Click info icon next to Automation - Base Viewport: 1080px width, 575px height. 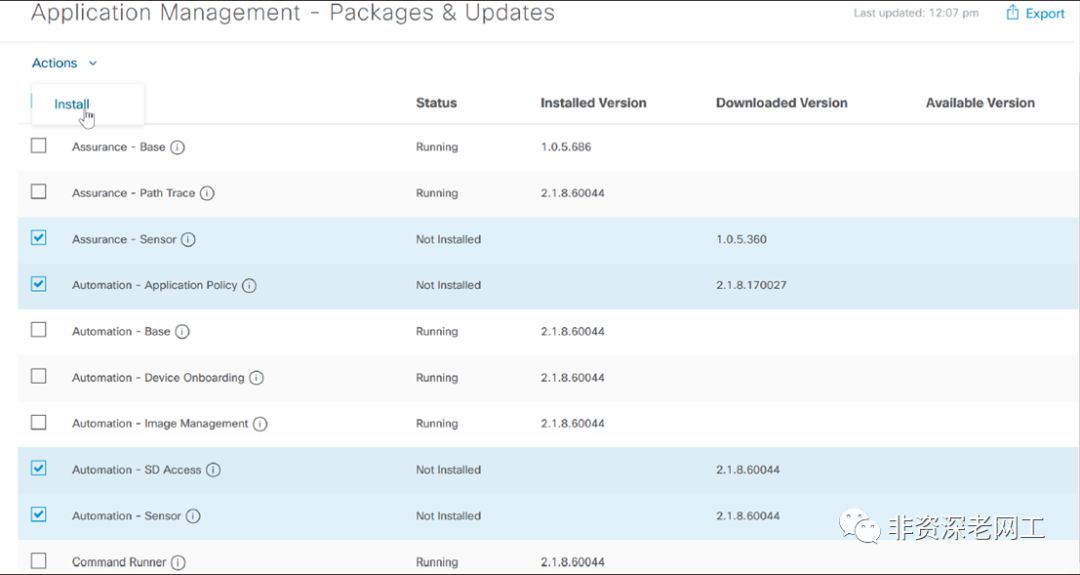tap(182, 332)
